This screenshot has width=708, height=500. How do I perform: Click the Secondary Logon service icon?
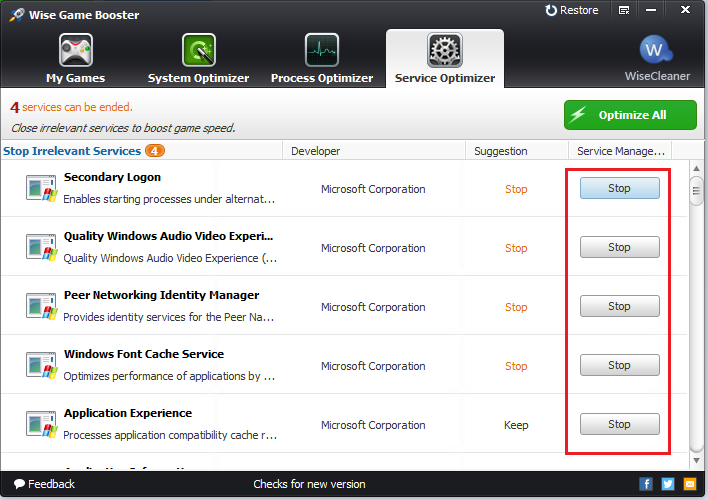41,188
